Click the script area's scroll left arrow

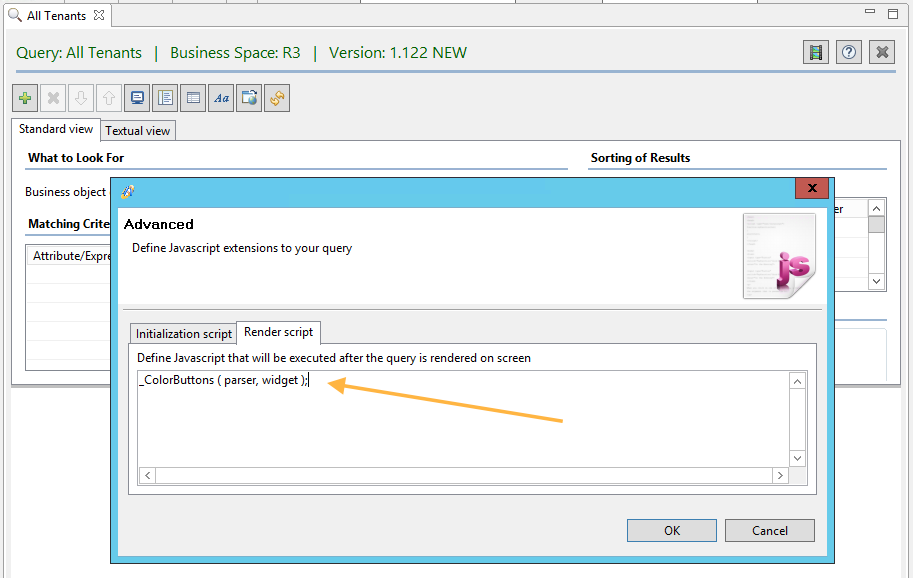[148, 476]
